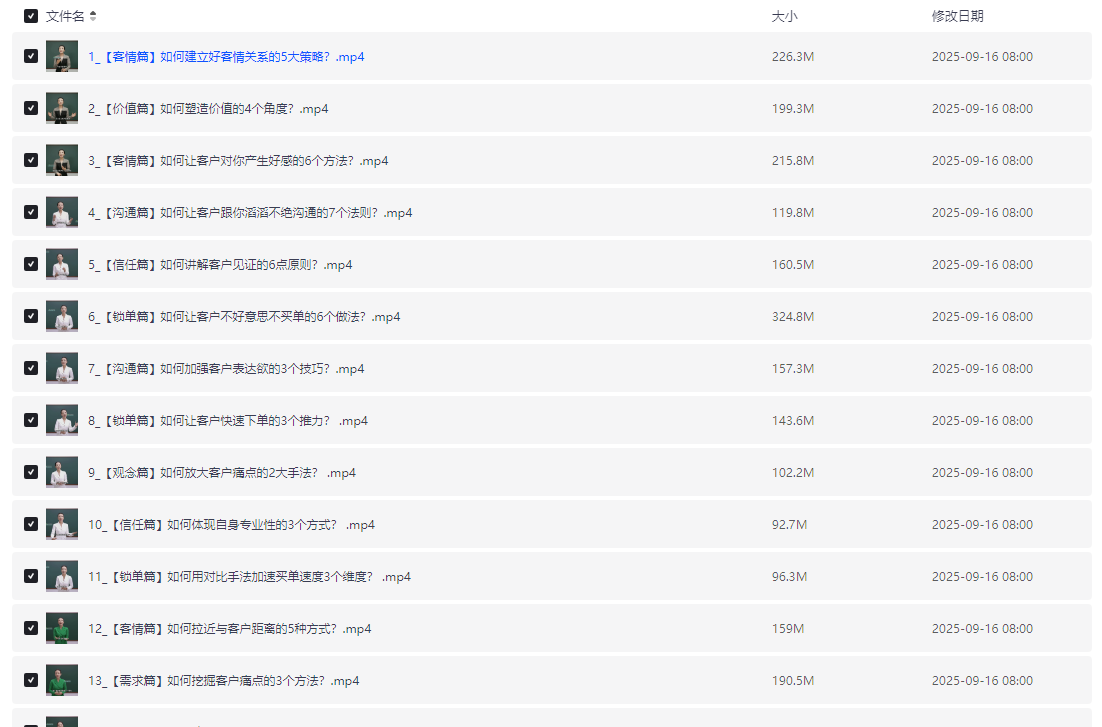Sort by the 修改日期 column header

[x=957, y=16]
